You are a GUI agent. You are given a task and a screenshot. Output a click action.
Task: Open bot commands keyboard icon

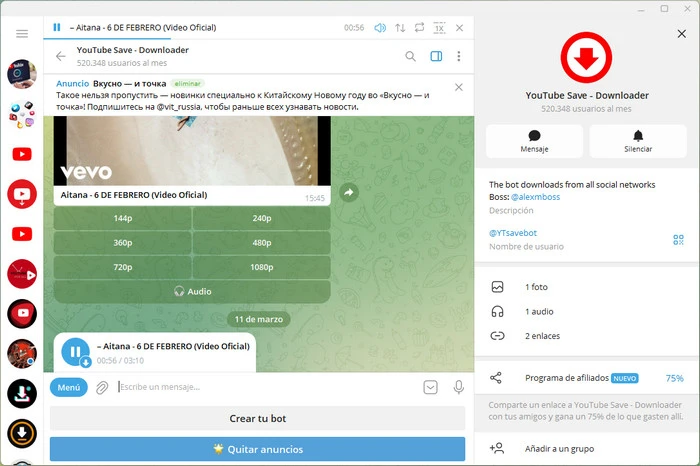click(x=430, y=387)
